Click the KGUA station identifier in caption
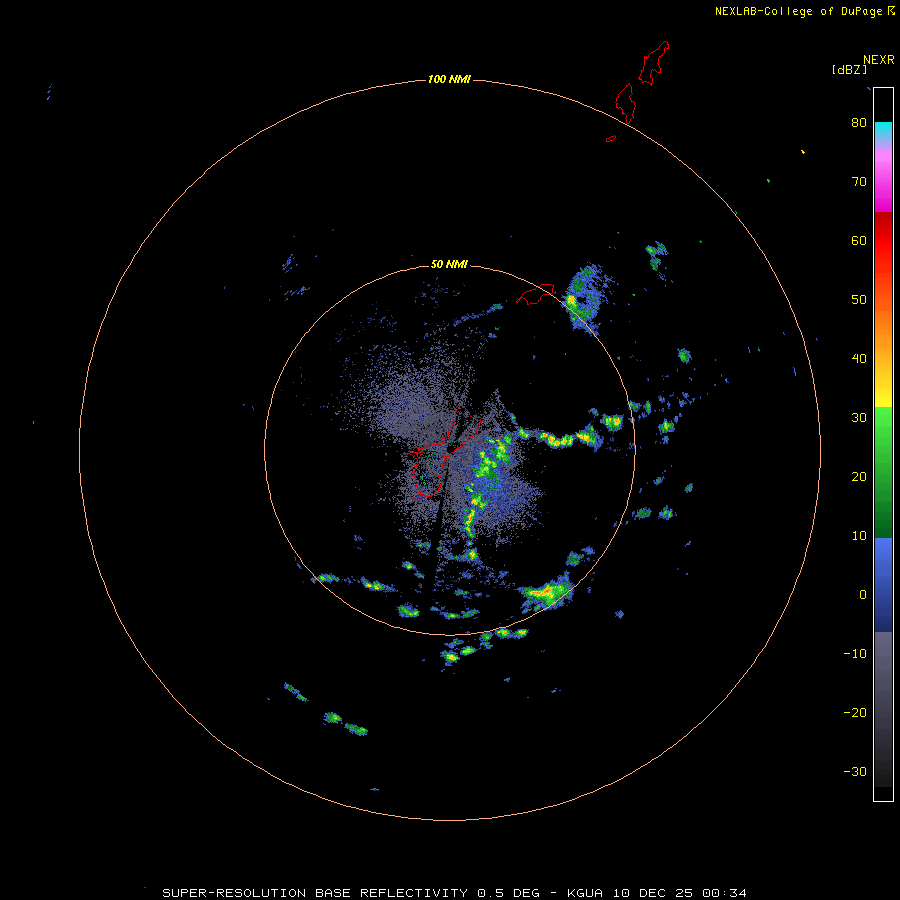This screenshot has width=900, height=900. point(586,893)
